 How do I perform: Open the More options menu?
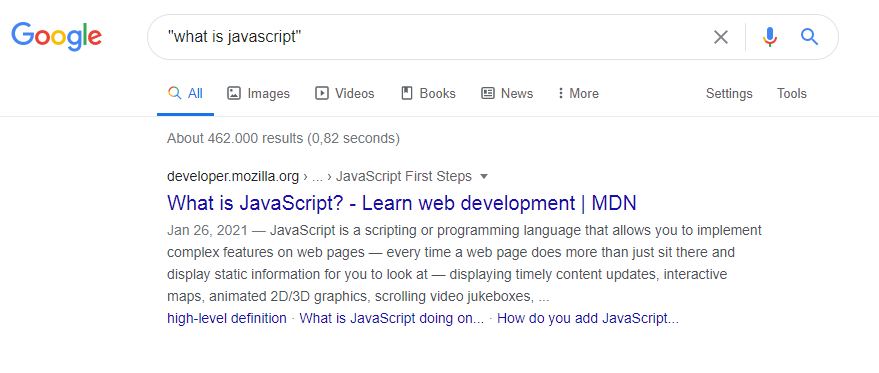[x=578, y=93]
